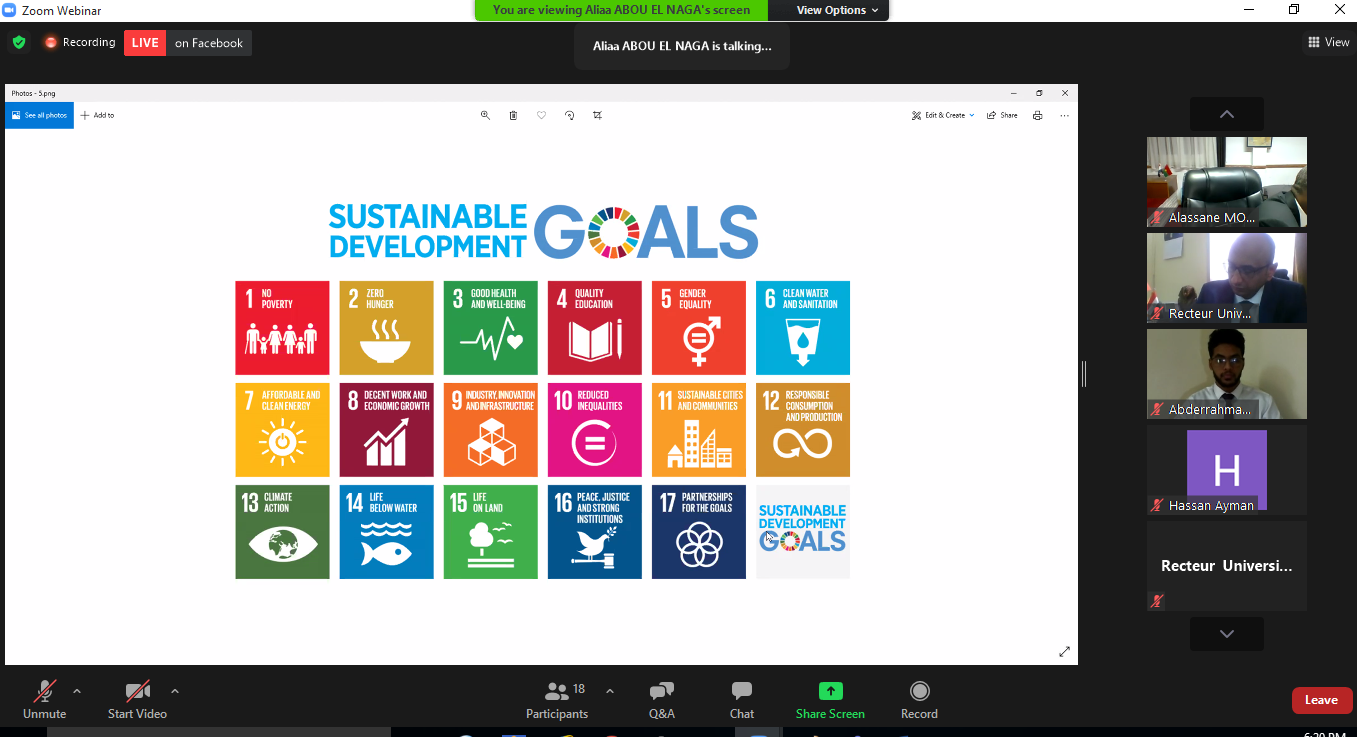Click the Recording indicator
The image size is (1357, 737).
tap(79, 43)
